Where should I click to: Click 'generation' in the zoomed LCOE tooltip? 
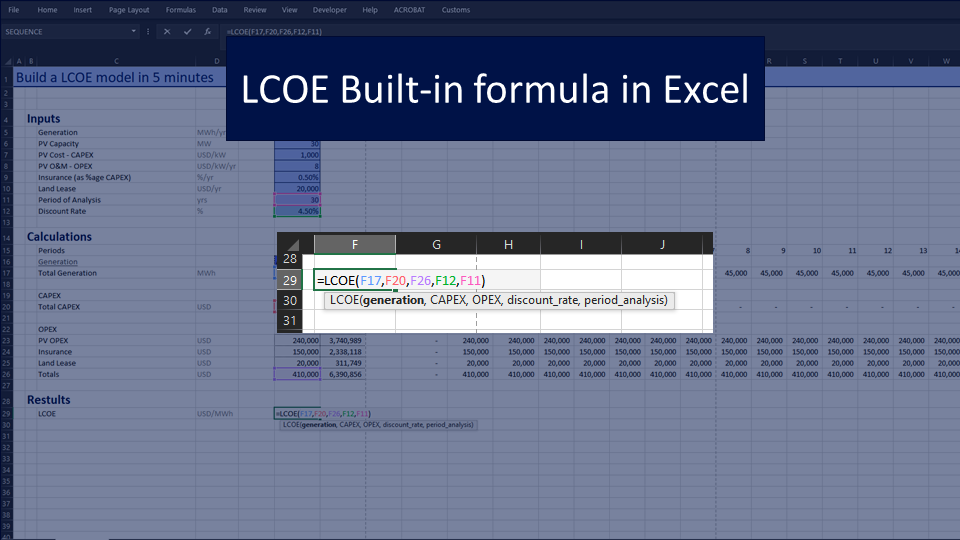393,300
